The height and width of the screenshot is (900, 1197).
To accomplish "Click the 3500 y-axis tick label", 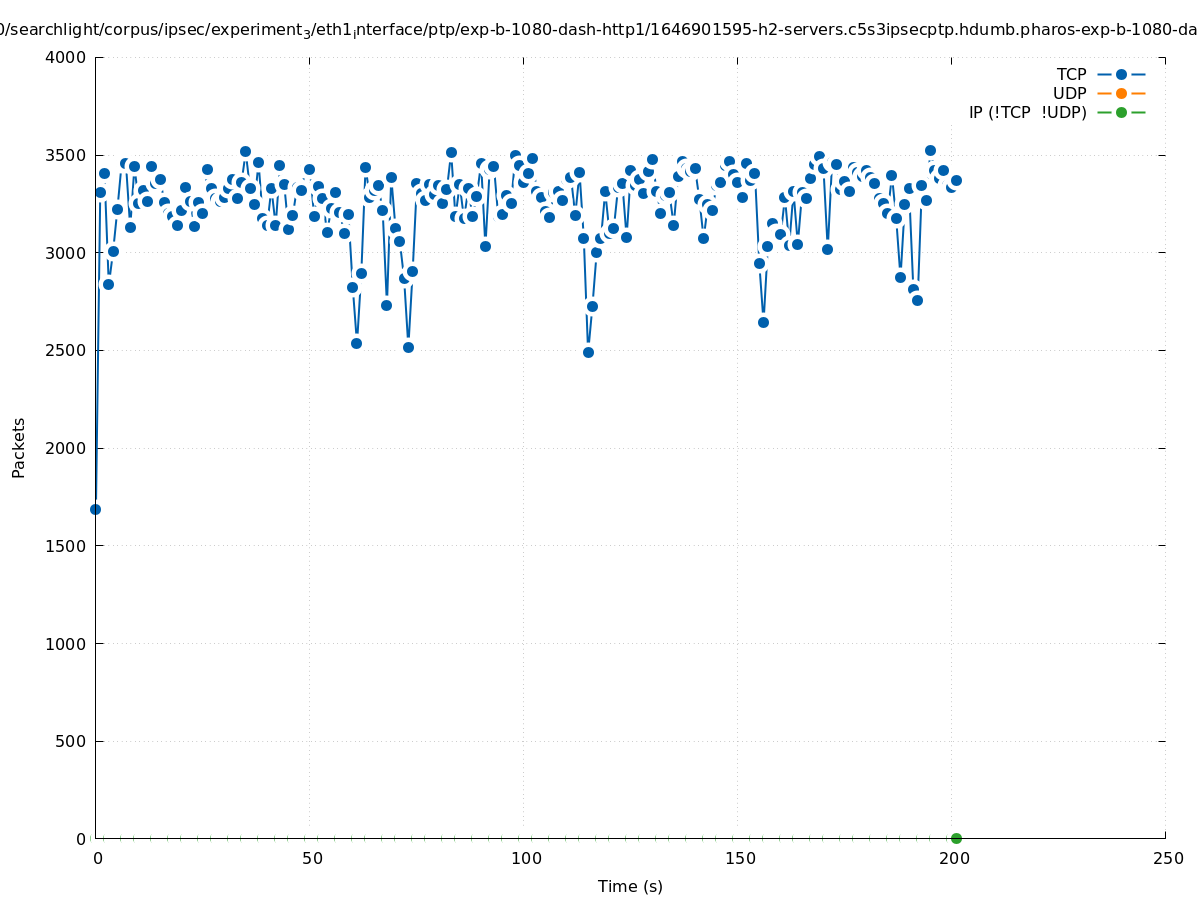I will [66, 155].
